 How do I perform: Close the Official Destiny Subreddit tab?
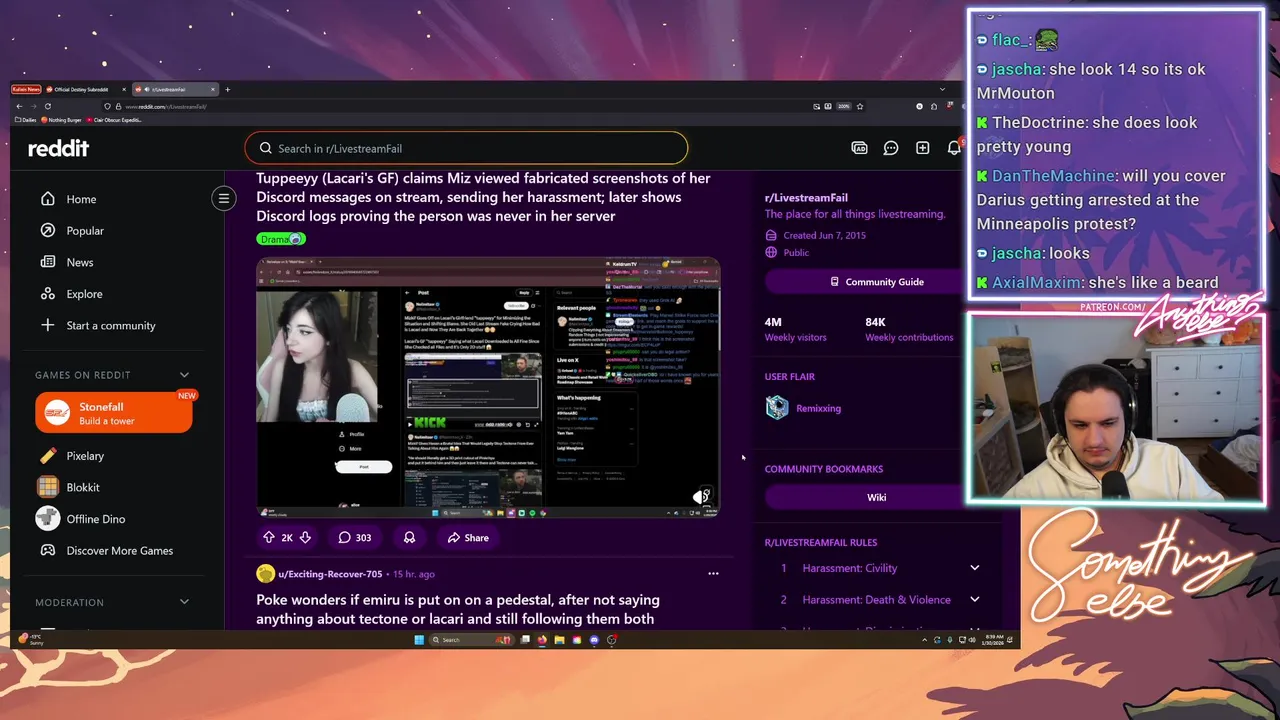[x=124, y=89]
